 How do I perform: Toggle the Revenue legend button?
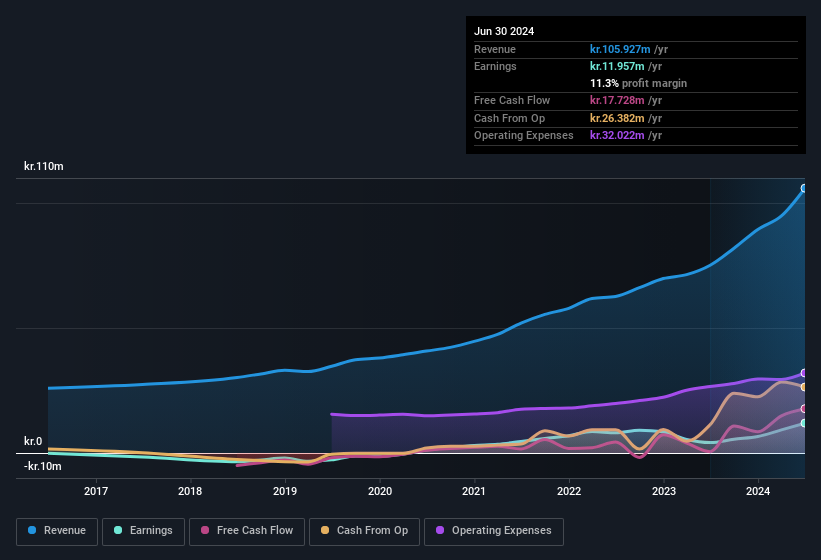coord(57,531)
